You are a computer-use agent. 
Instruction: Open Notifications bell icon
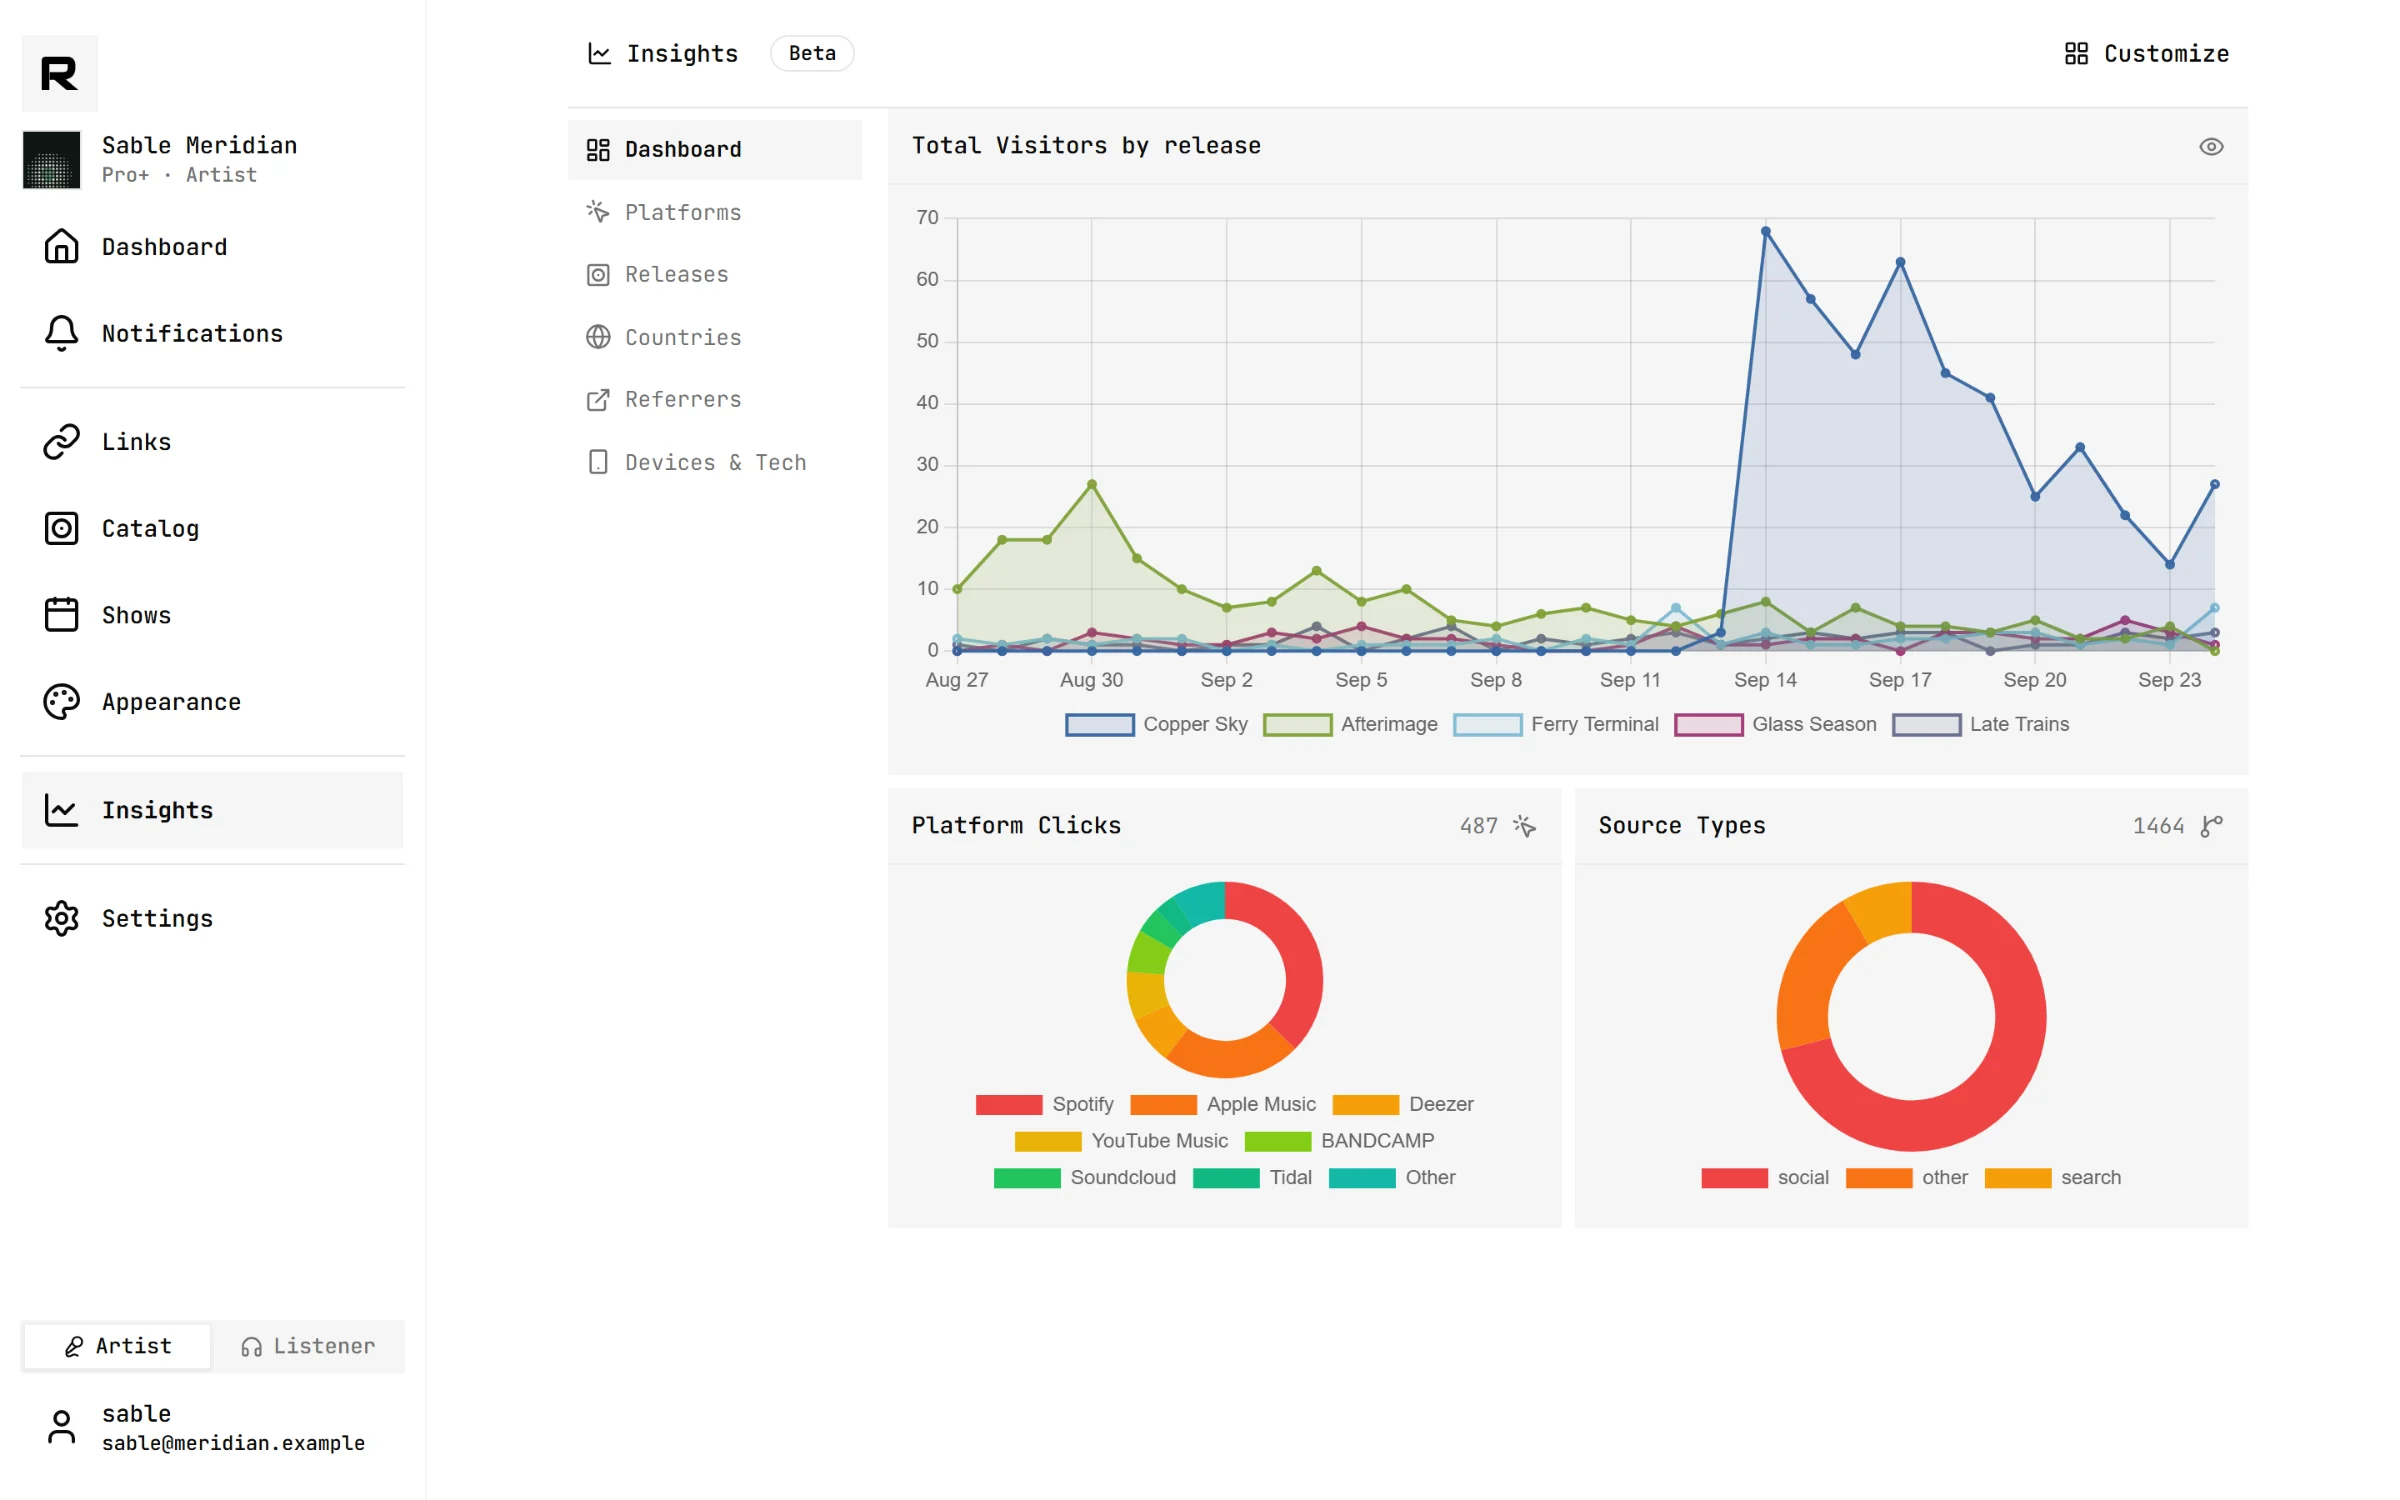click(61, 333)
